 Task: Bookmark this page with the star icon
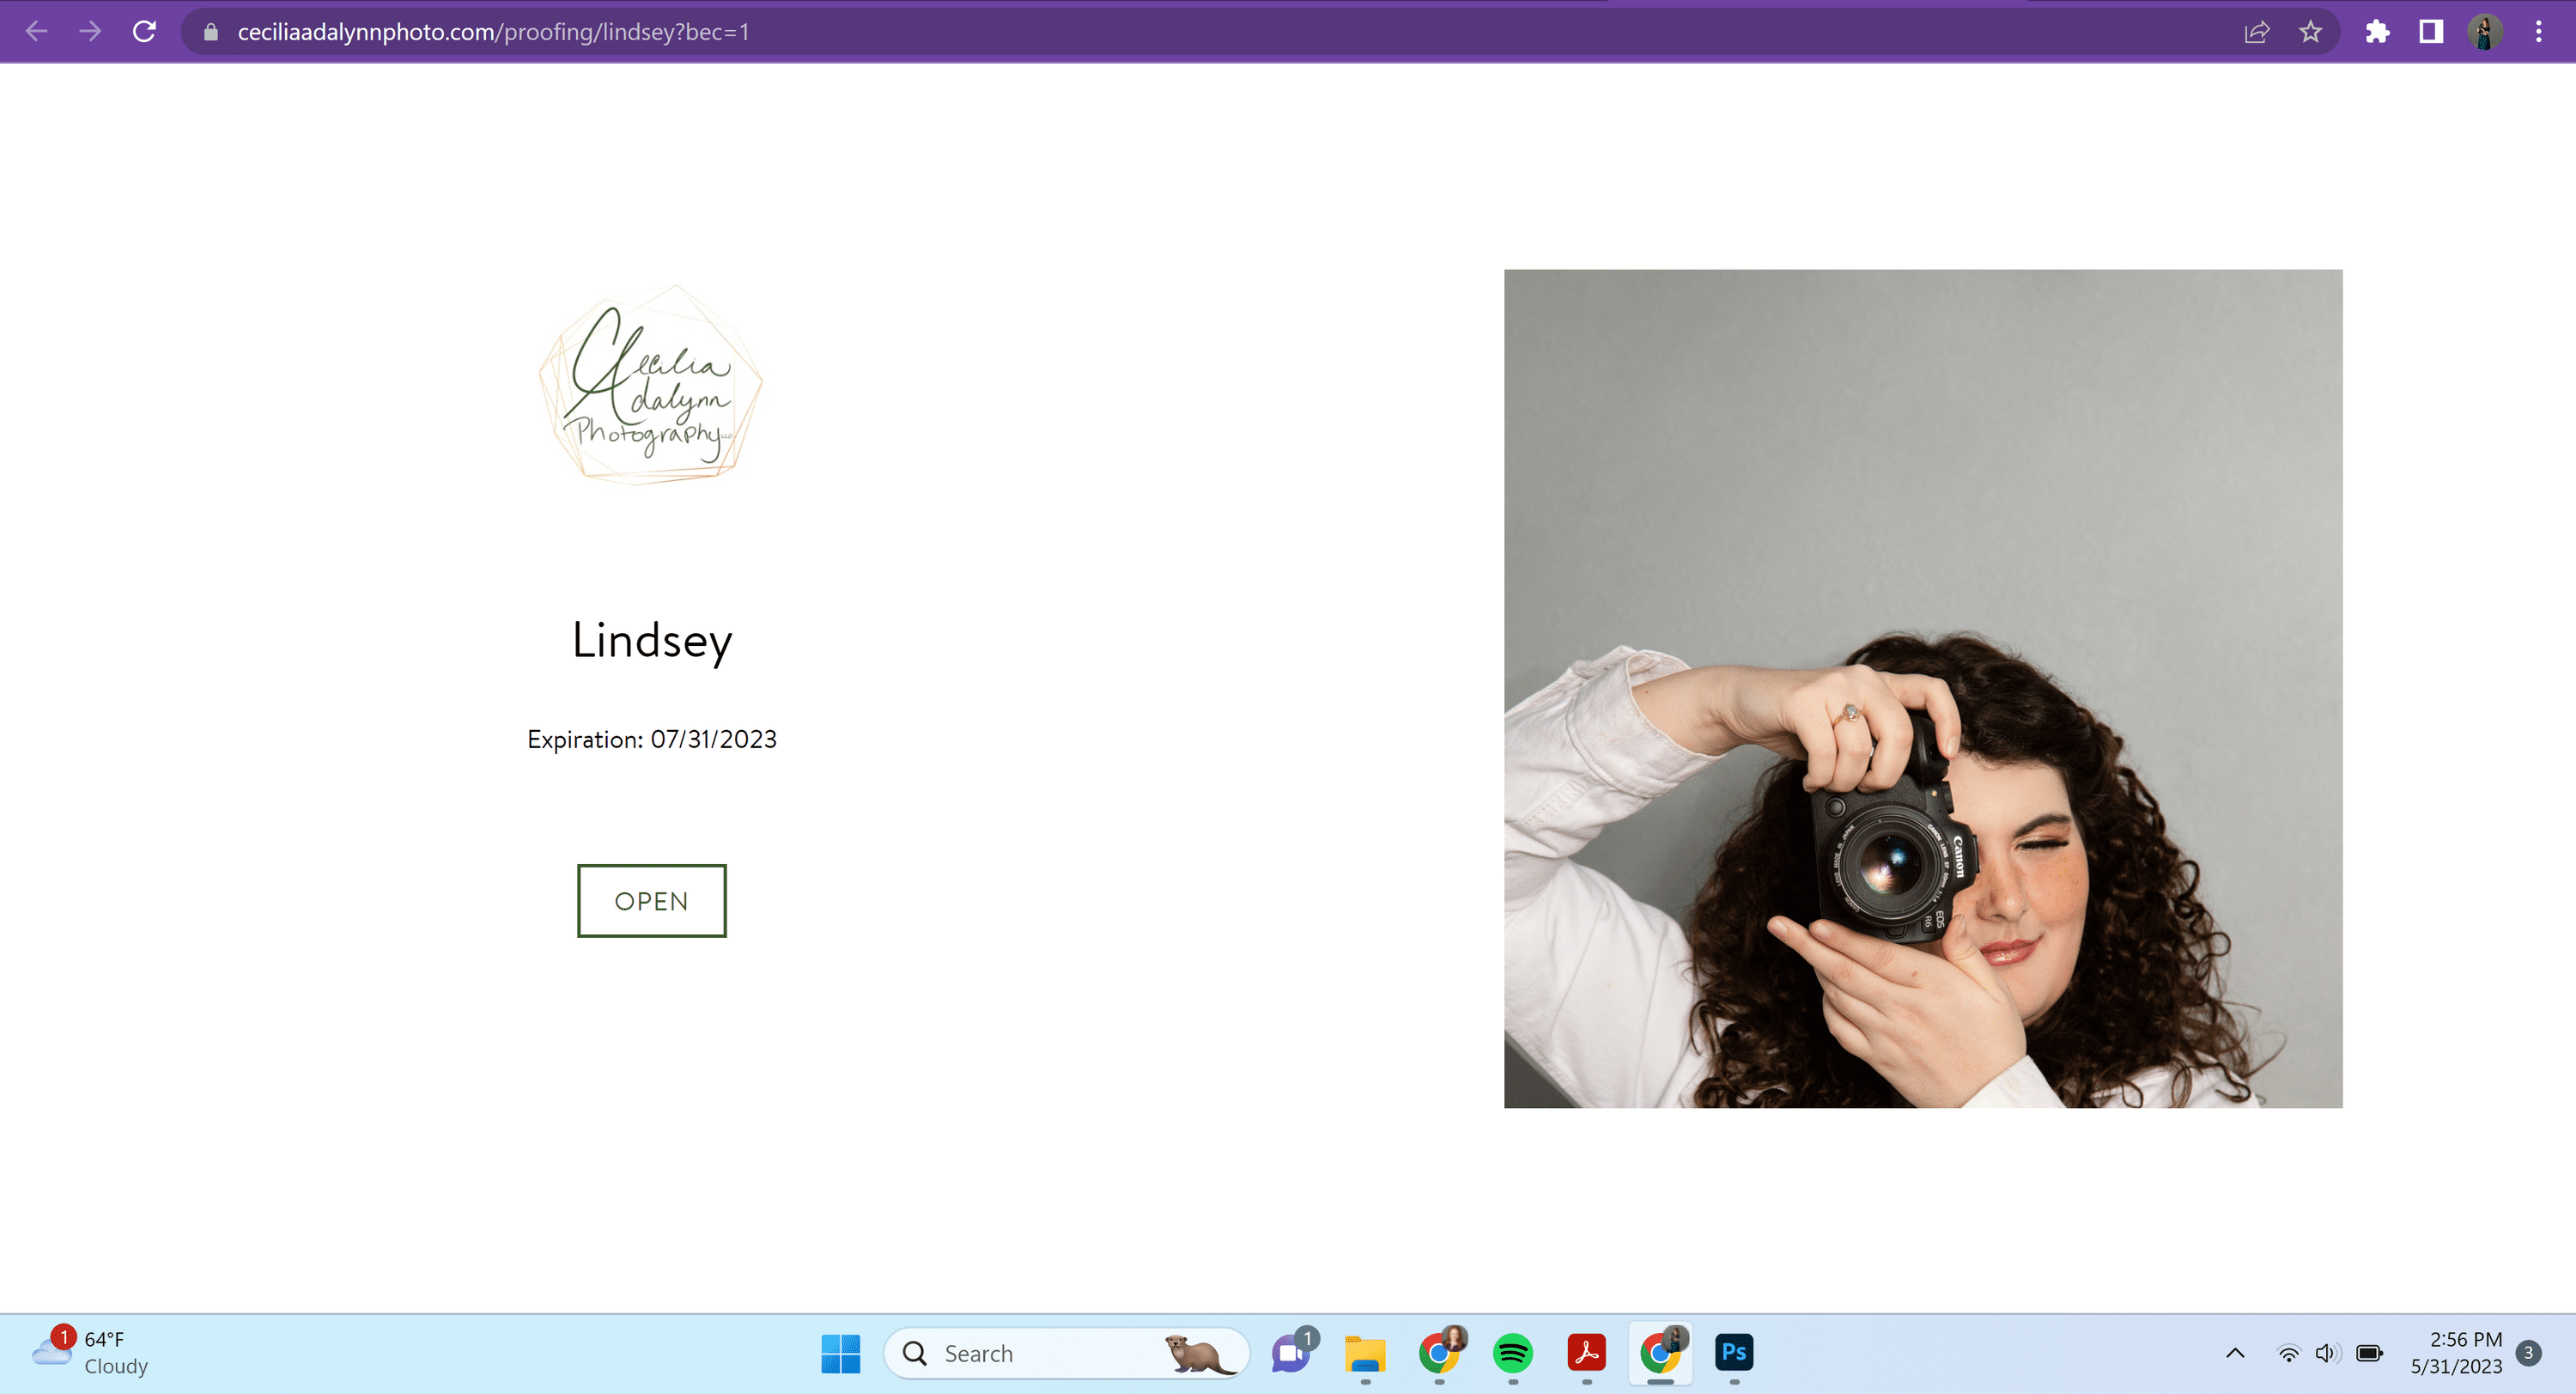(x=2310, y=31)
